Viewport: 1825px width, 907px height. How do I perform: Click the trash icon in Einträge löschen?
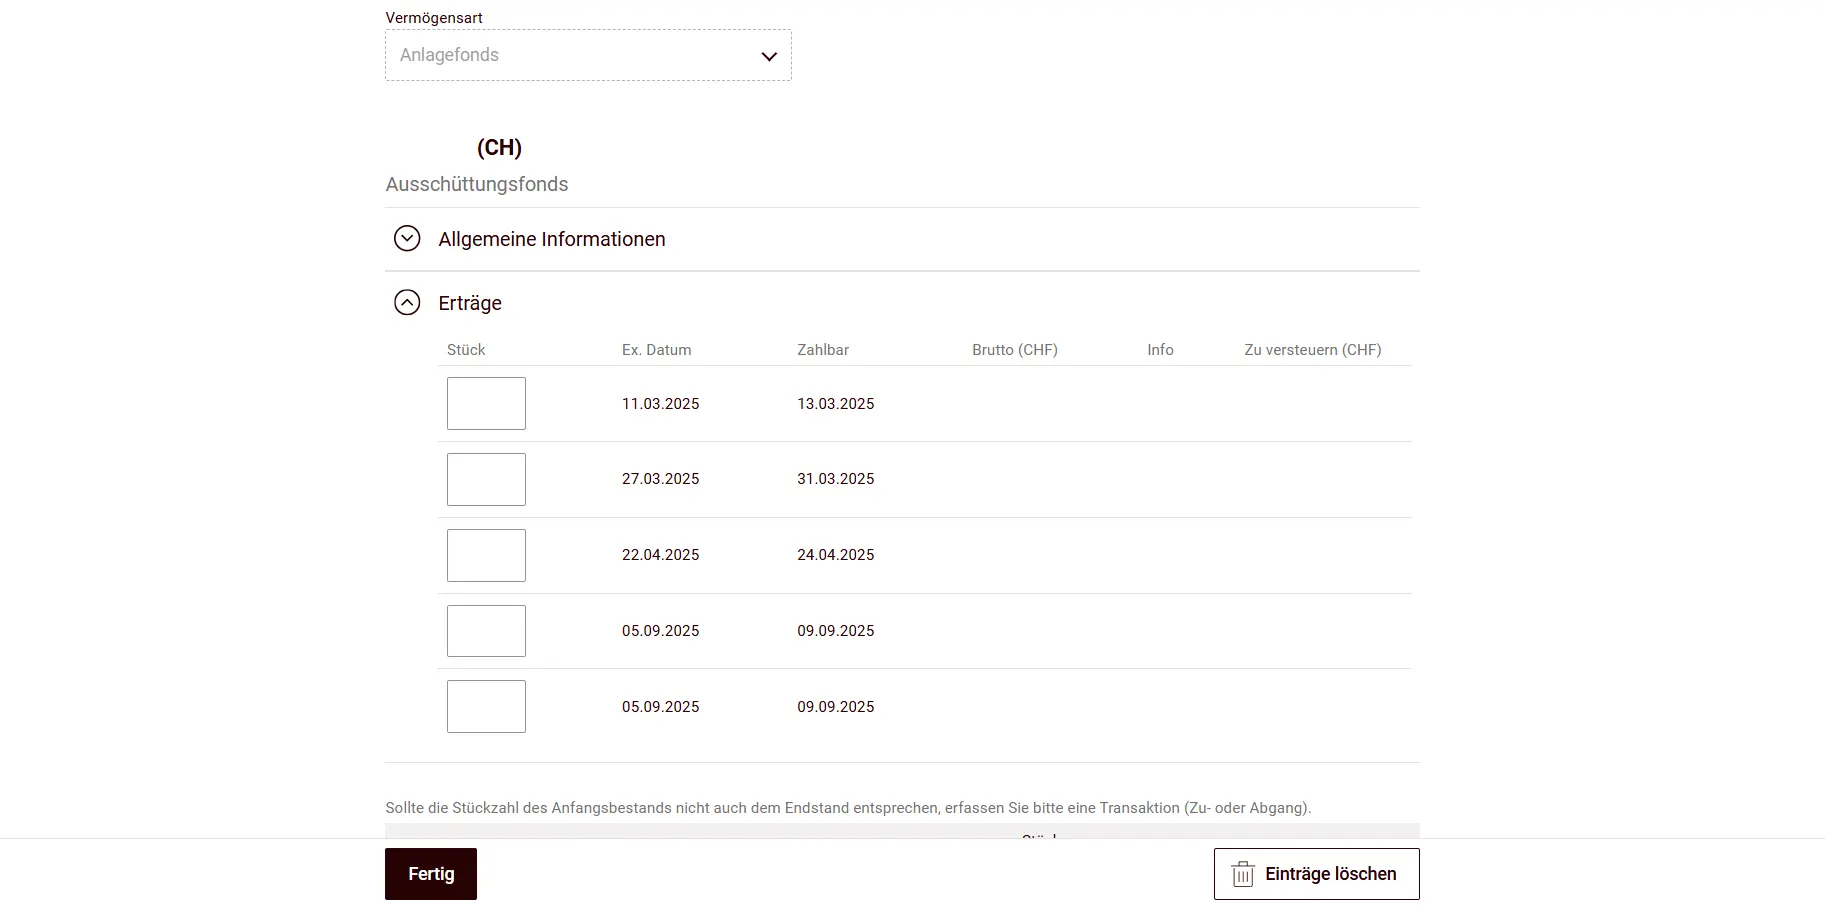1242,873
